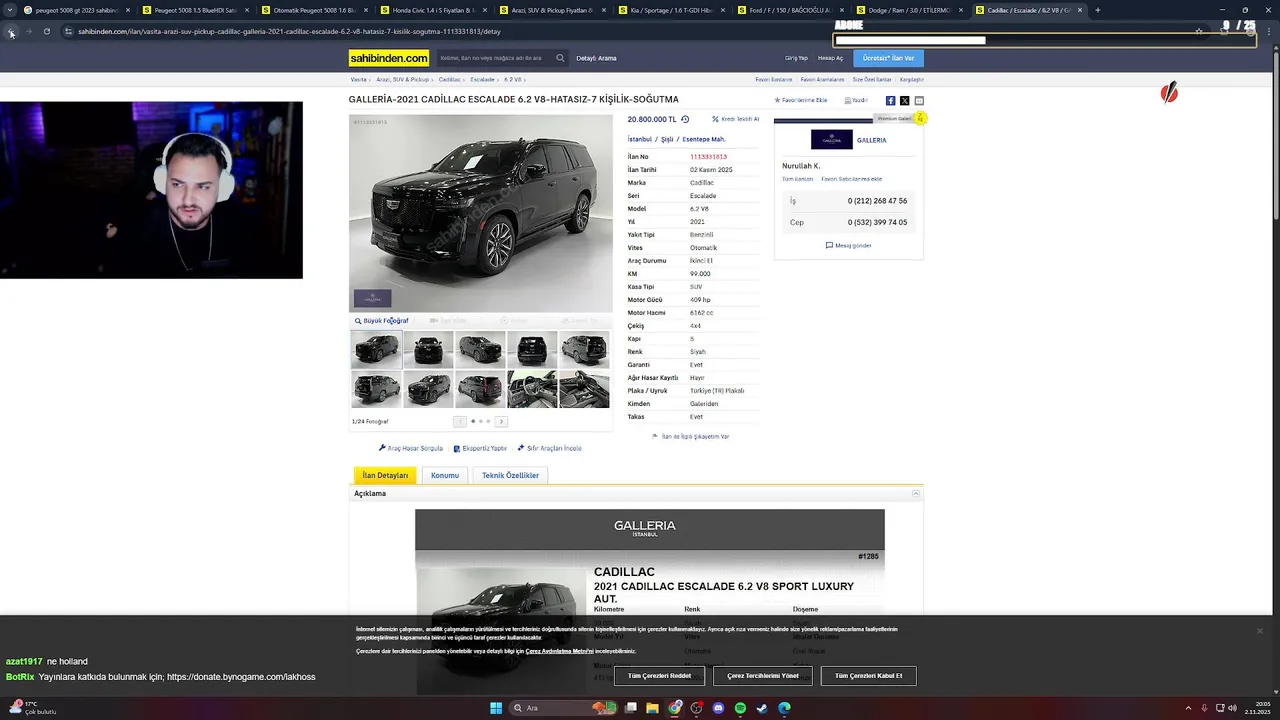Click the search magnifier icon in header

[x=560, y=58]
